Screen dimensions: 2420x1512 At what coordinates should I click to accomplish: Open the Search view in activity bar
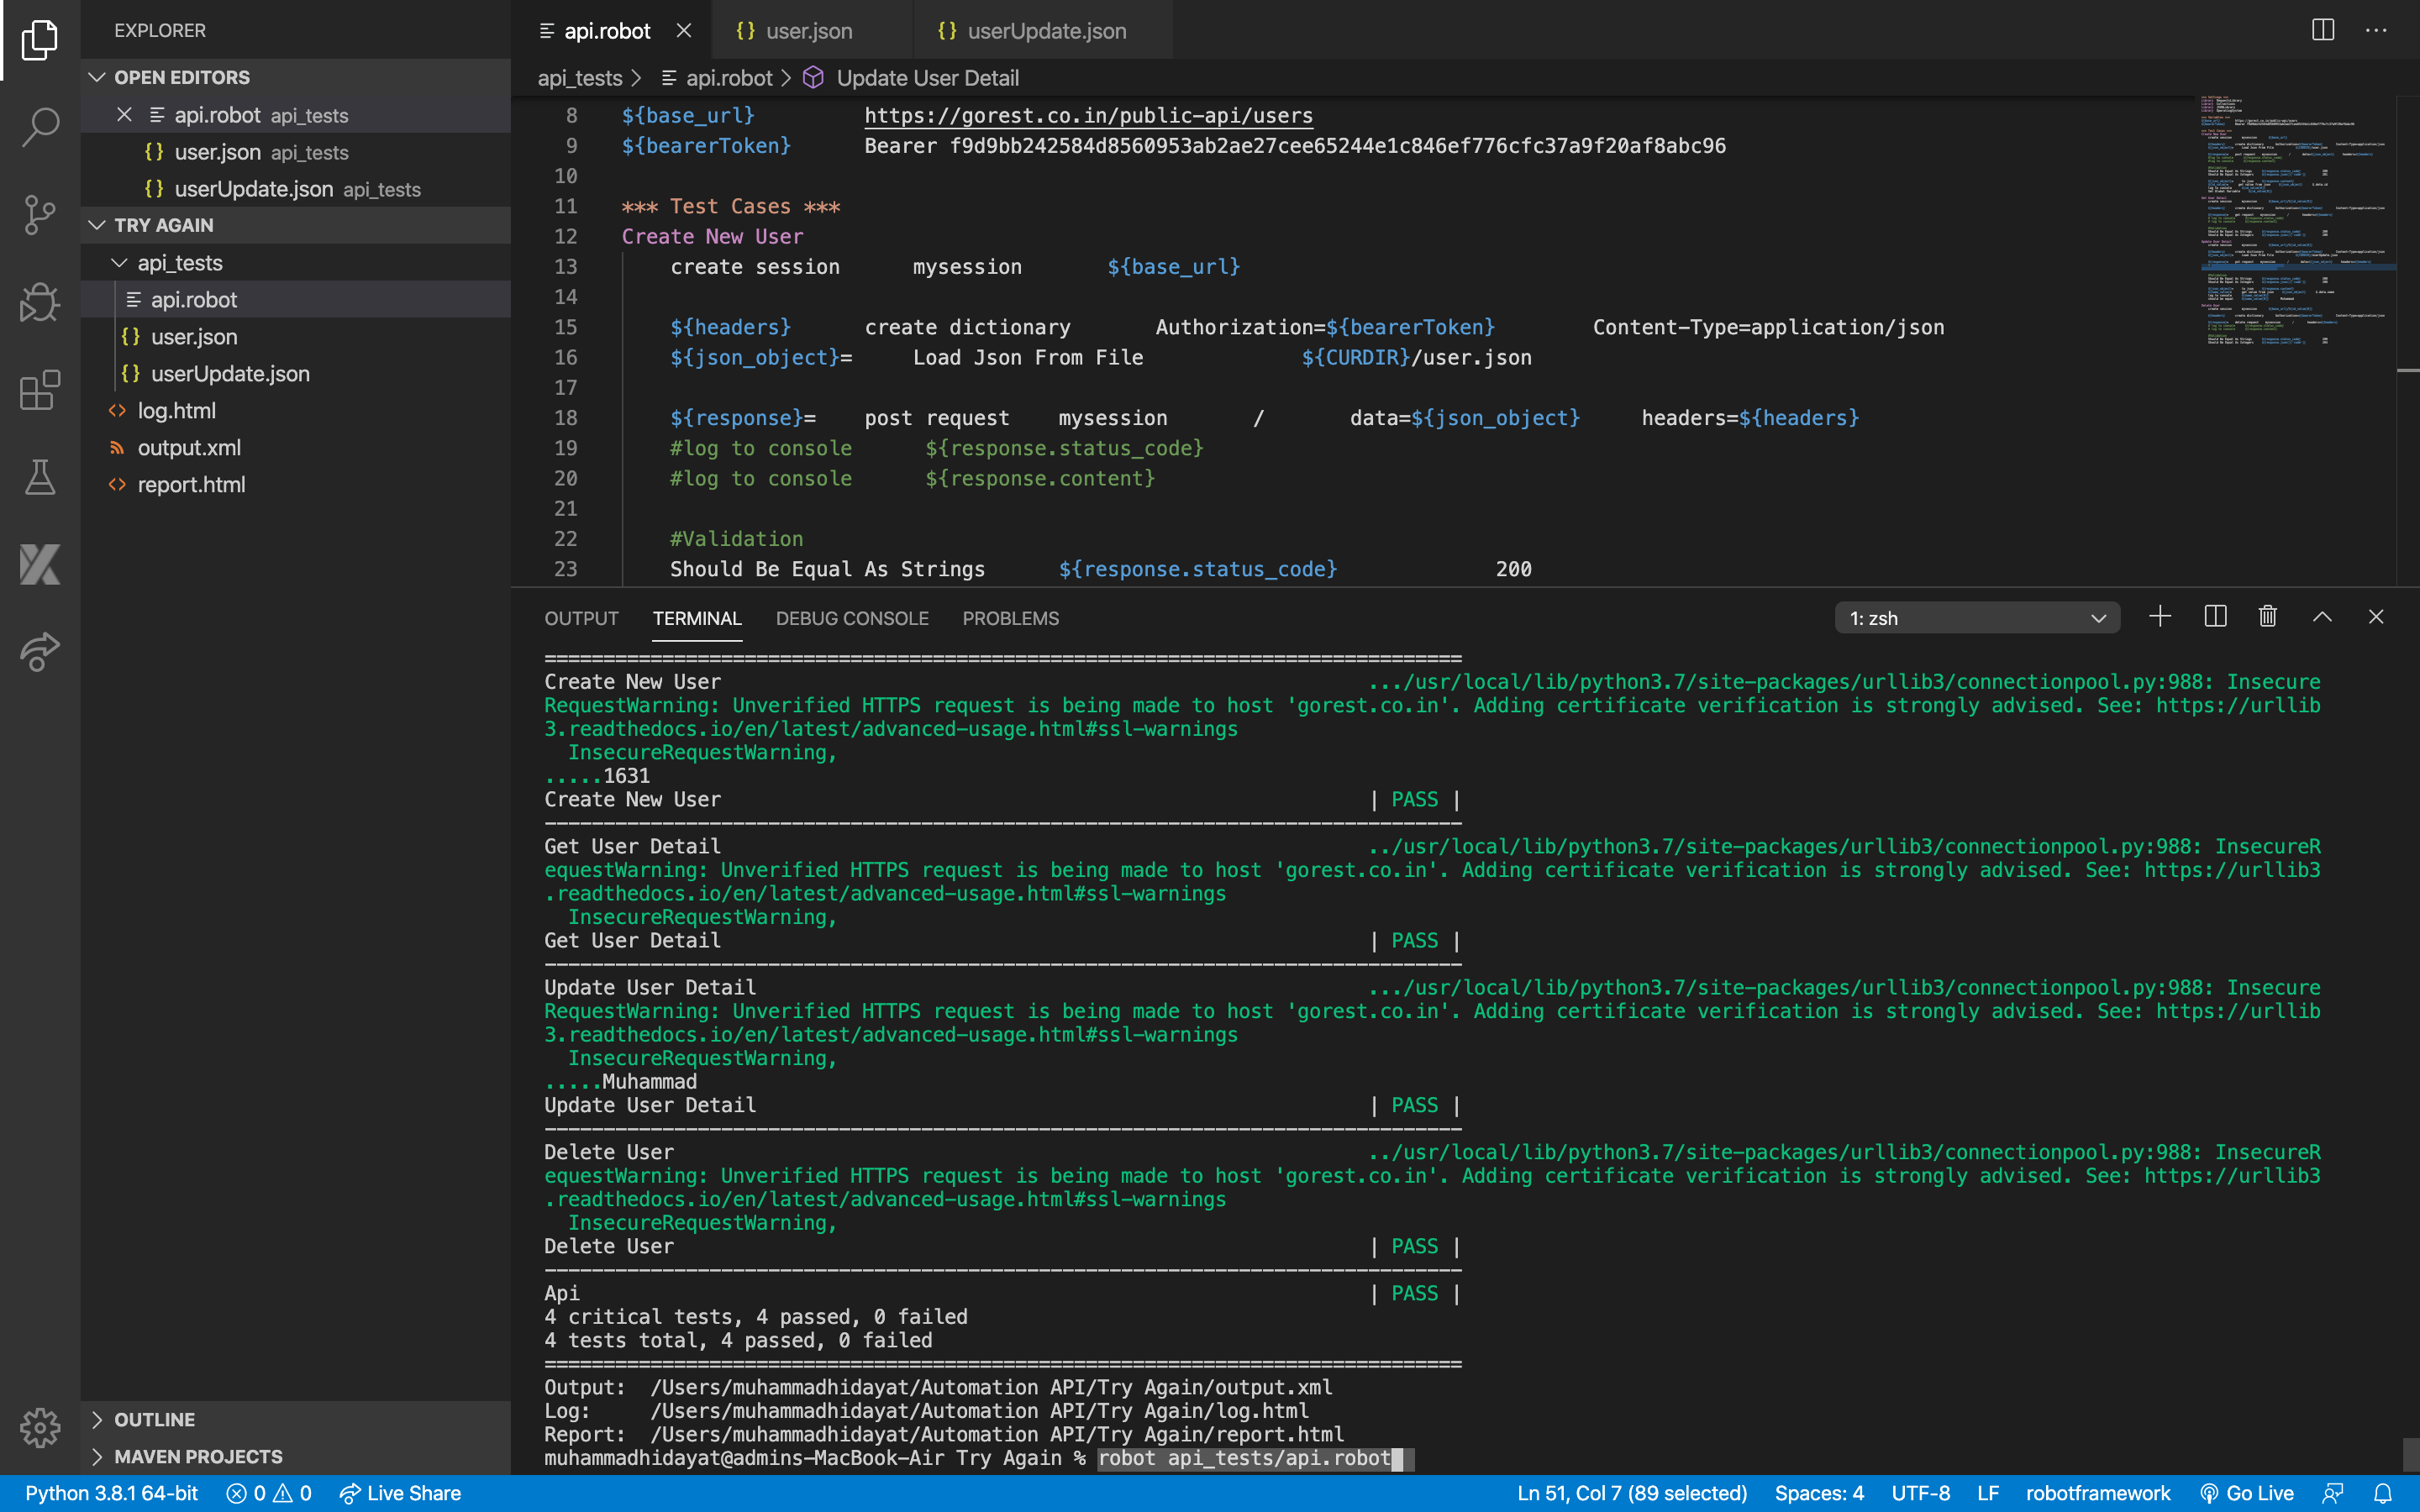pos(40,127)
